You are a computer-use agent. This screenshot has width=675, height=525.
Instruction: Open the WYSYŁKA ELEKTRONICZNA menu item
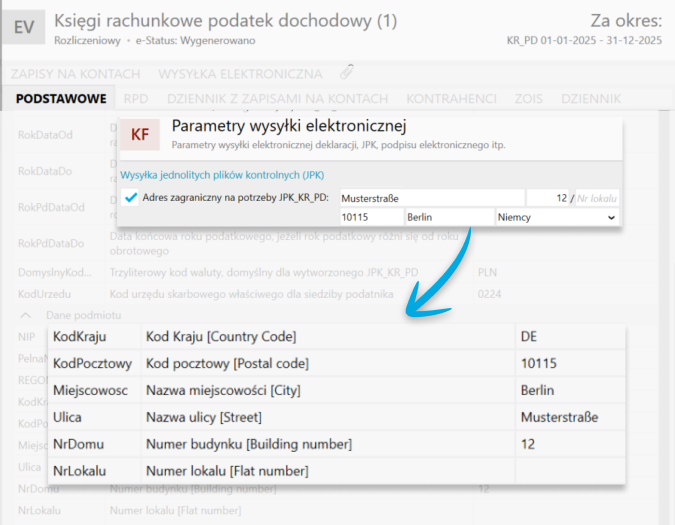[x=240, y=74]
